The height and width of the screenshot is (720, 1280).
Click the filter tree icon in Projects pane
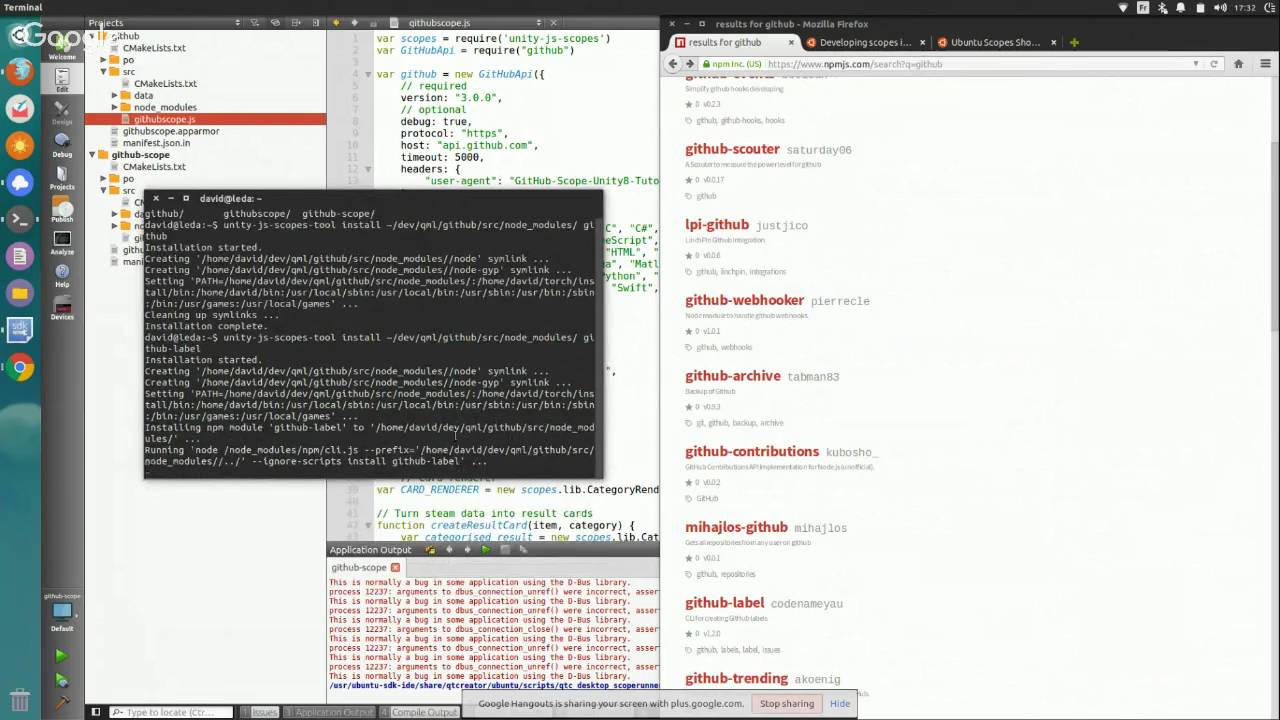pos(255,23)
